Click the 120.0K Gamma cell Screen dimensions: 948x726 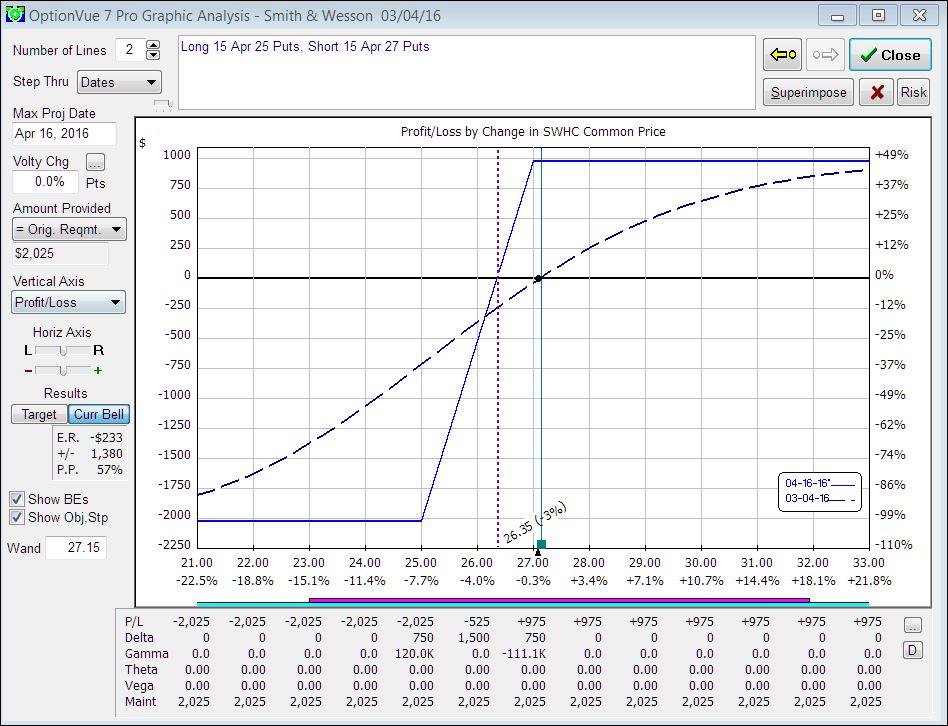(x=415, y=654)
